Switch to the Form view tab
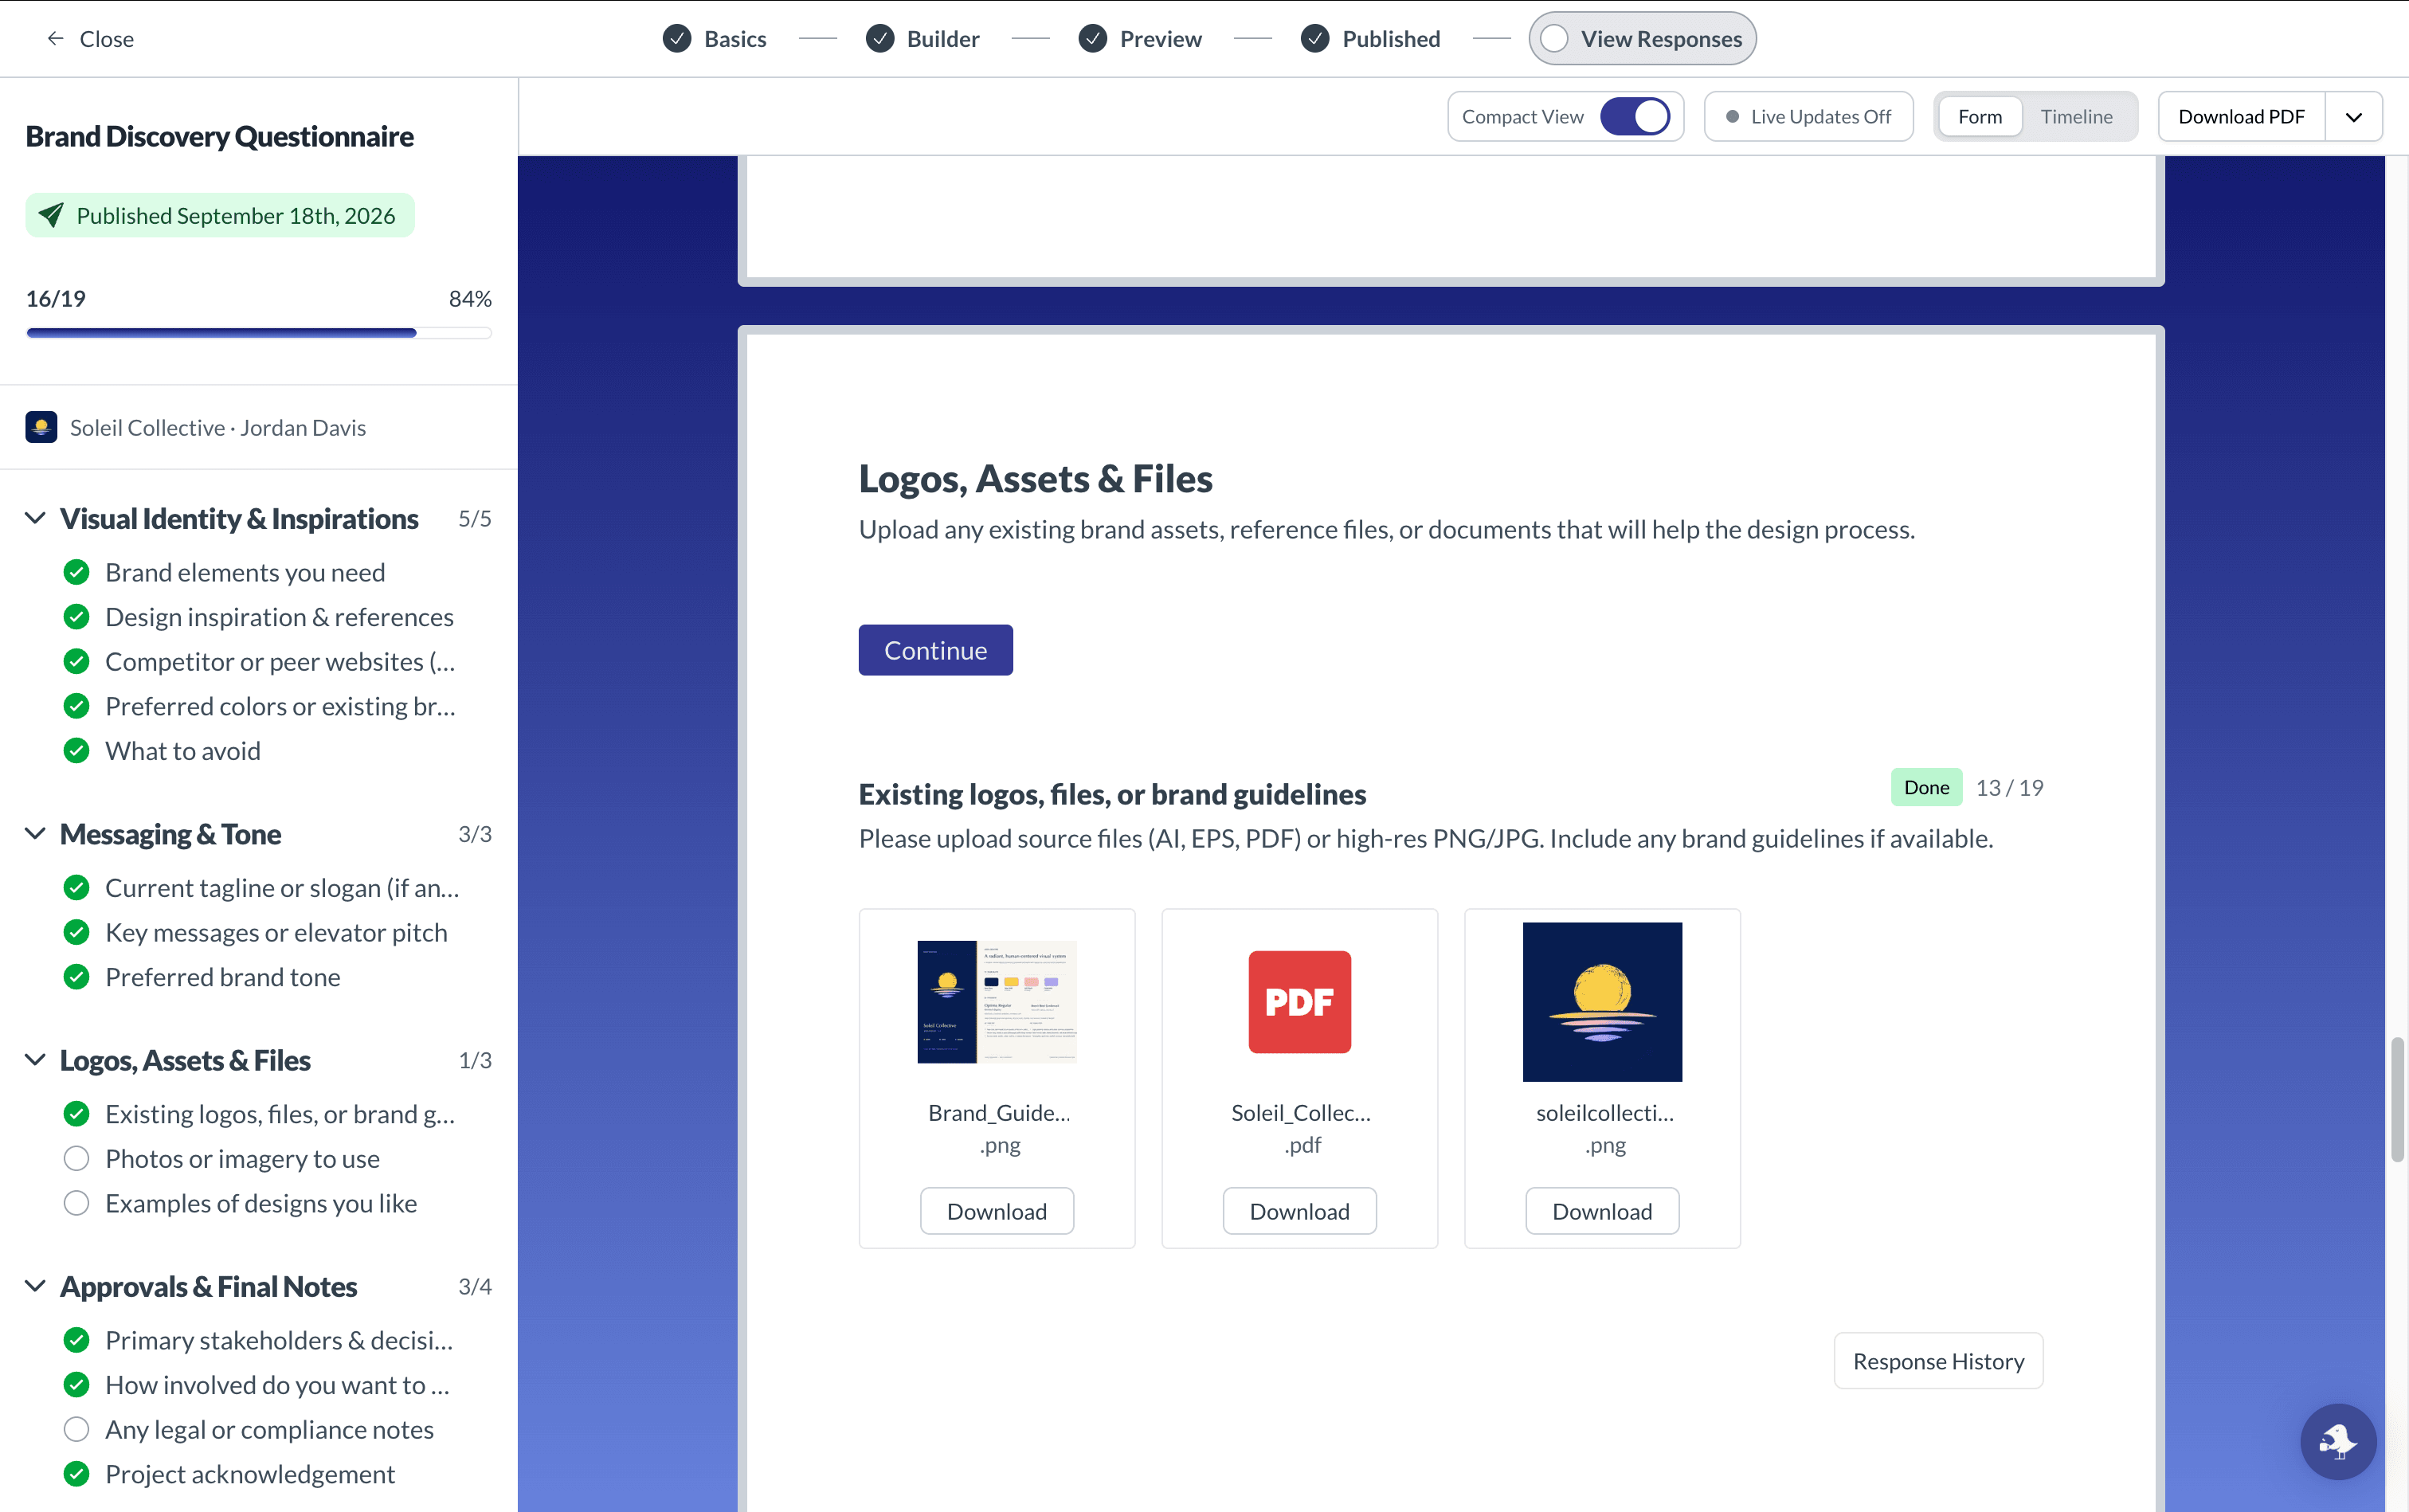 1979,116
